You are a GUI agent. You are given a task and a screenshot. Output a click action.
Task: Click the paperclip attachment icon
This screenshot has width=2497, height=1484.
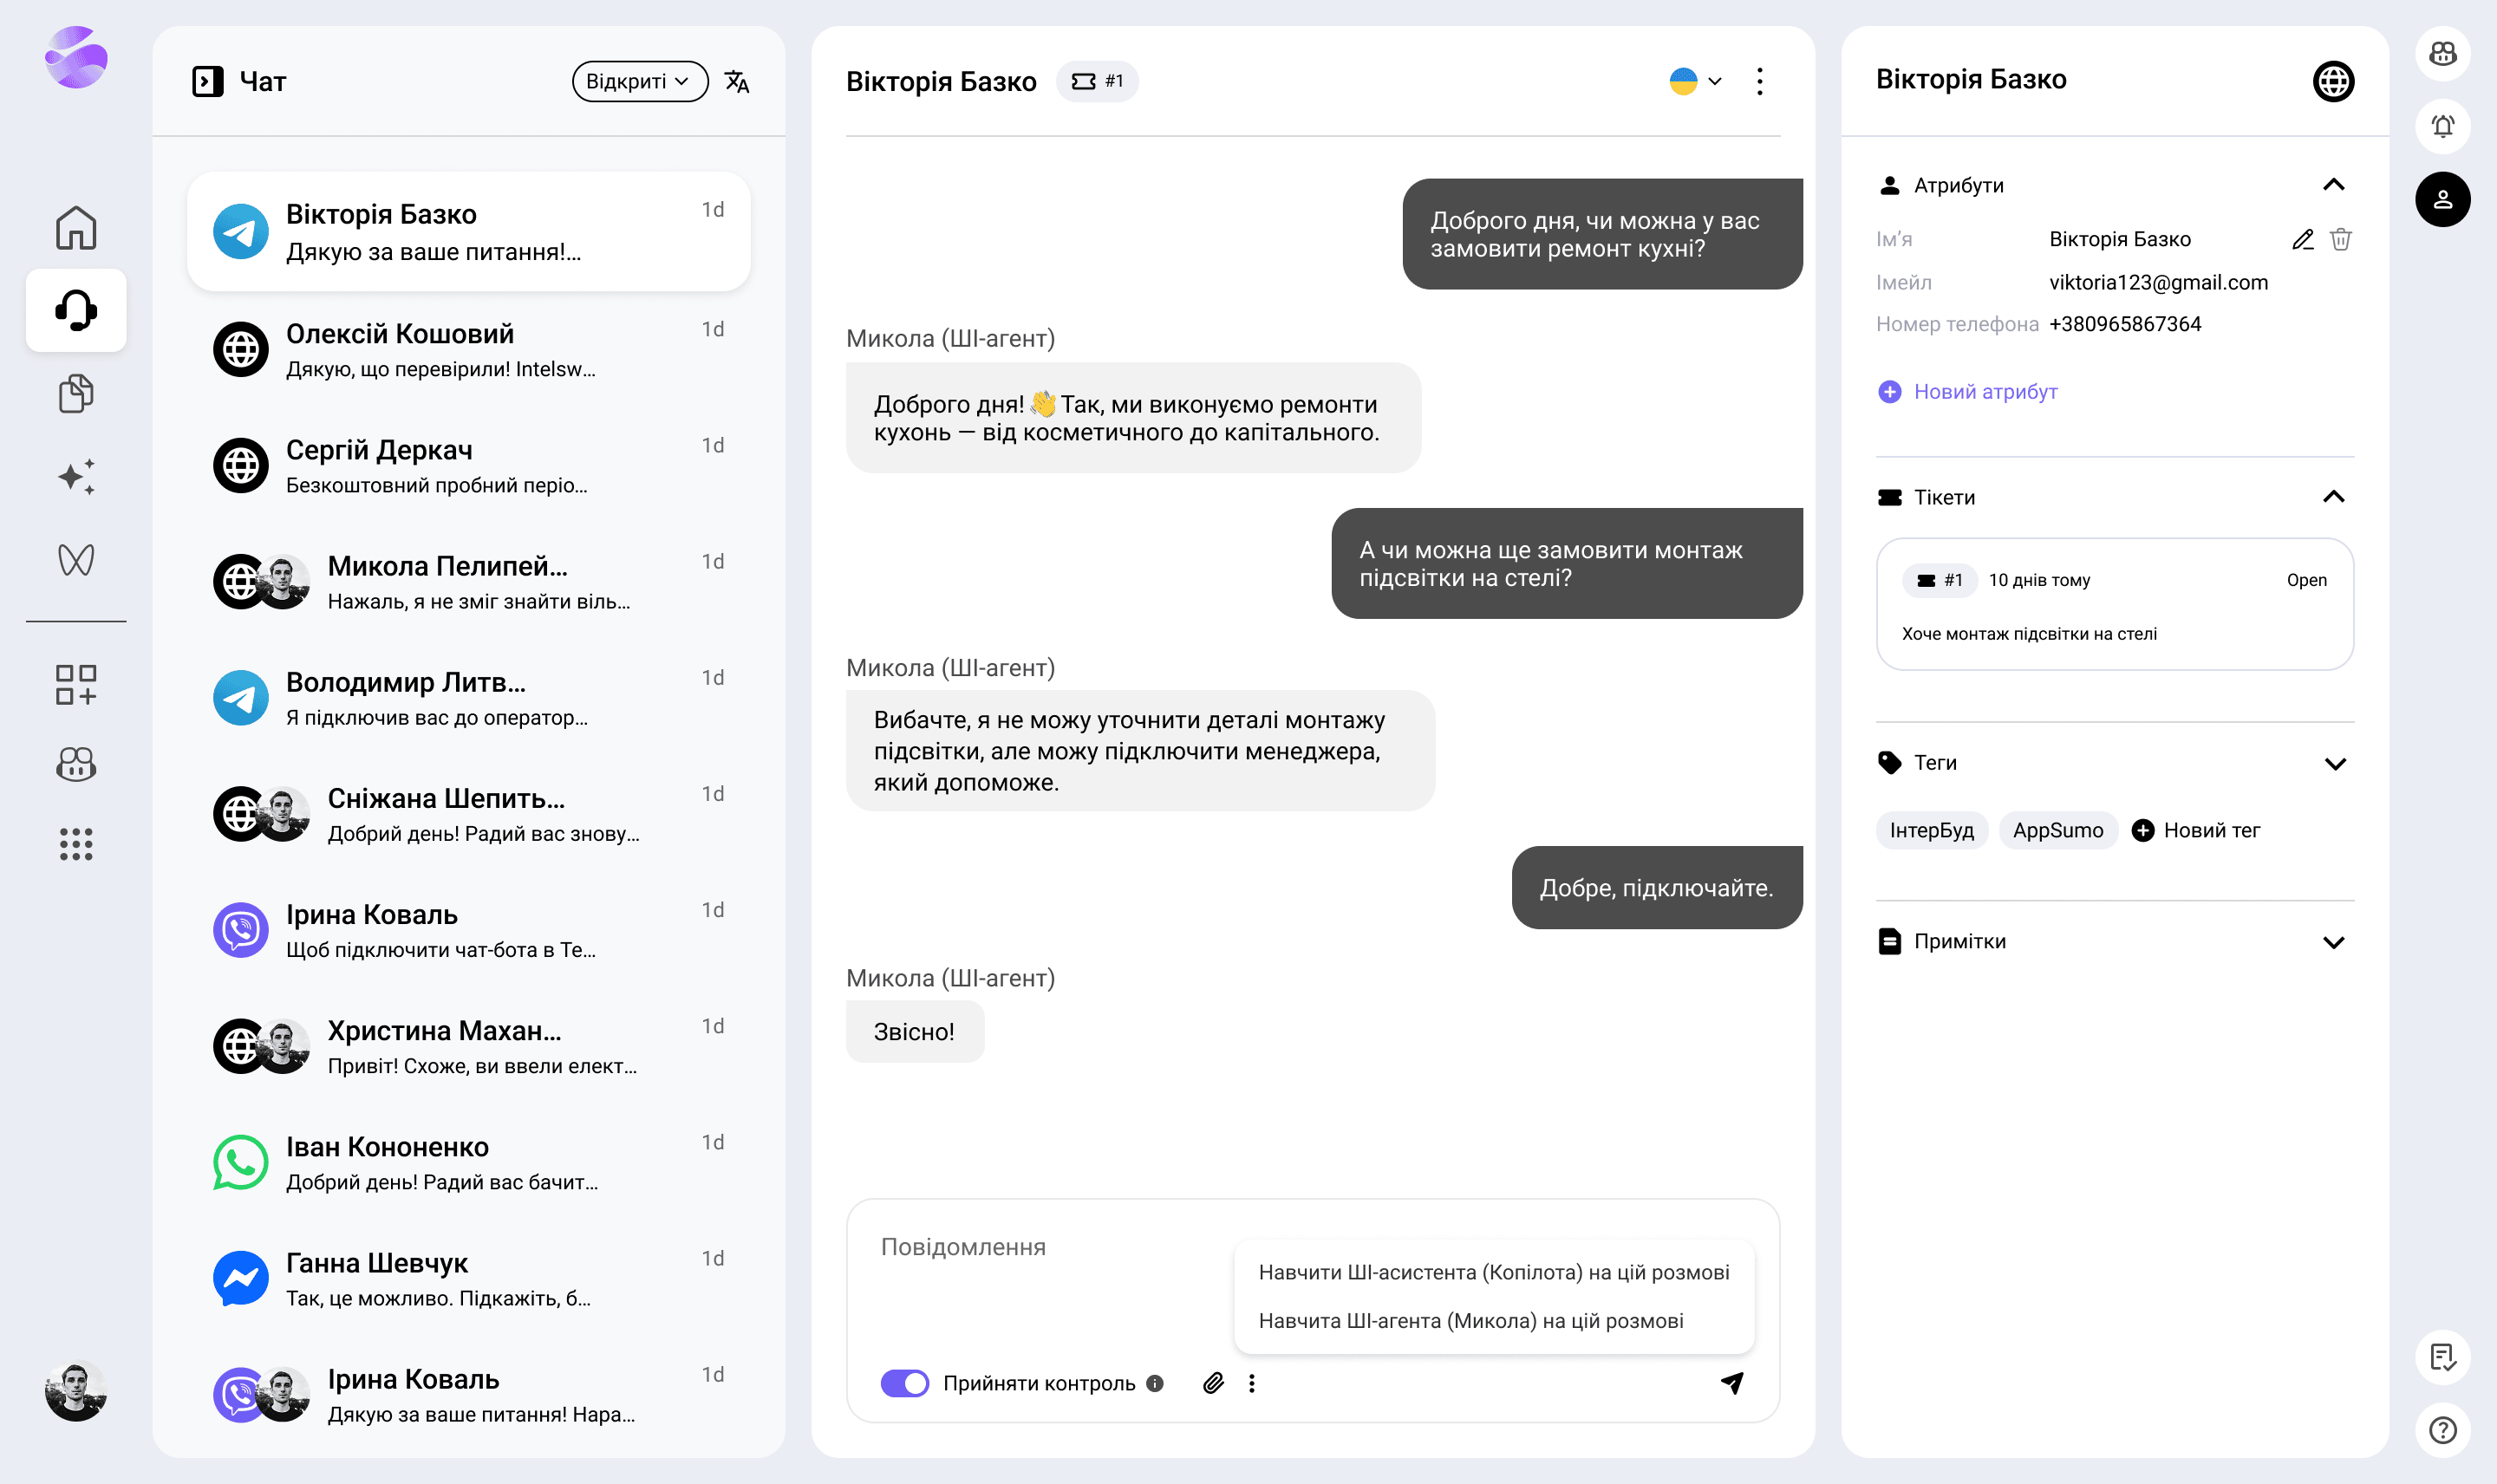[x=1213, y=1383]
